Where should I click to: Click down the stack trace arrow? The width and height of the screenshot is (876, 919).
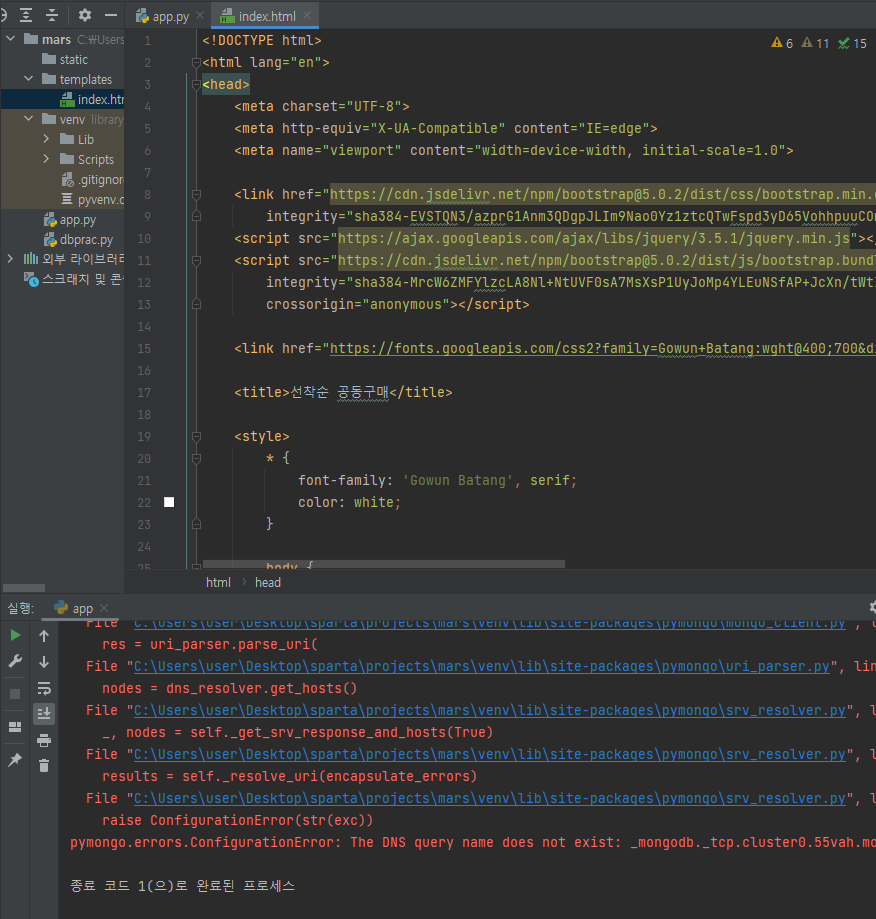coord(44,662)
